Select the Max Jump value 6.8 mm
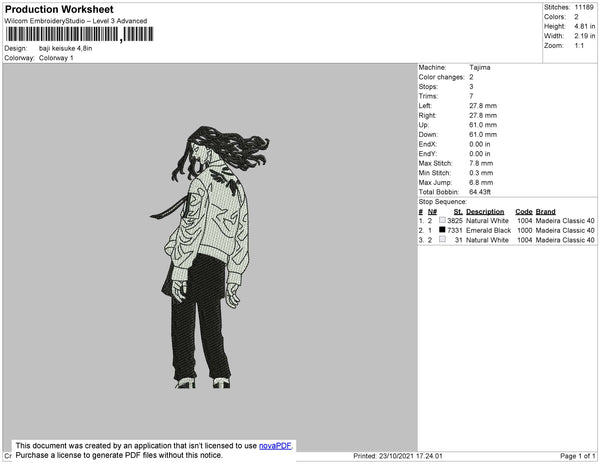Screen dimensions: 600x464 481,182
